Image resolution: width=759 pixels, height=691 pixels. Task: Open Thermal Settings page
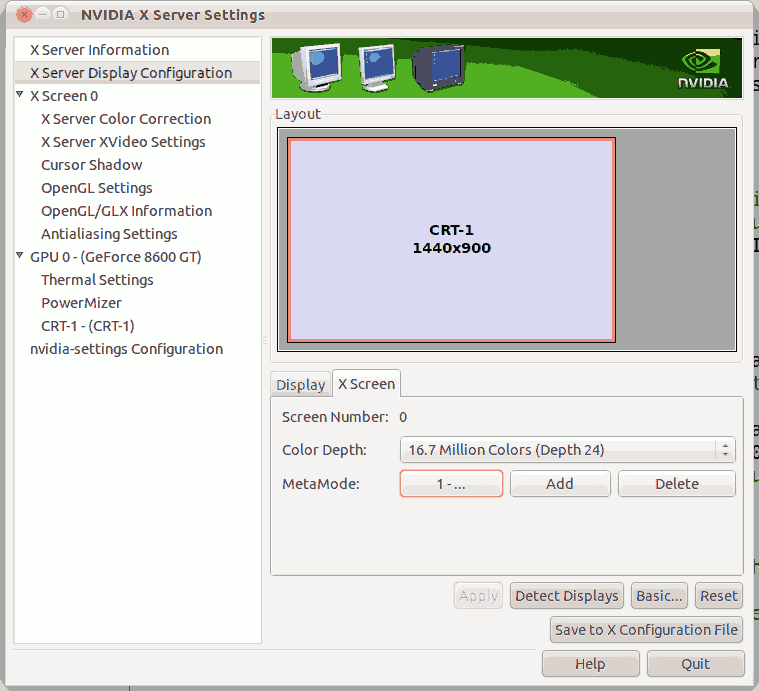[97, 280]
